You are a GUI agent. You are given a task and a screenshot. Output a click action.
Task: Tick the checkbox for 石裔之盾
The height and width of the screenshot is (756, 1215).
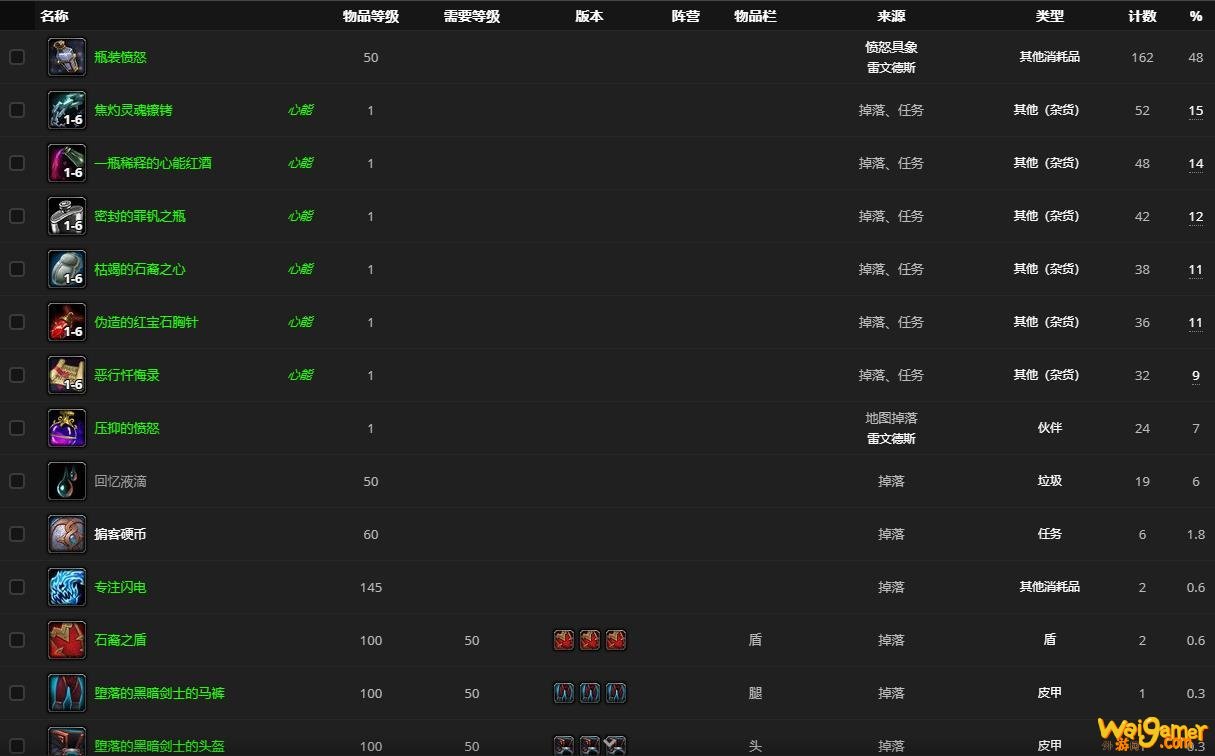point(17,640)
